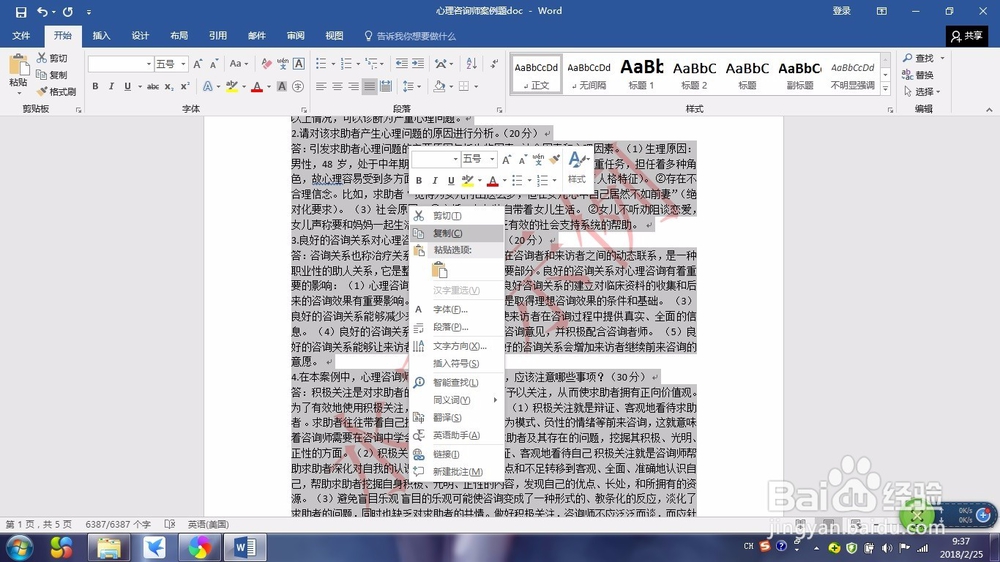Toggle character shading A icon

tap(282, 86)
